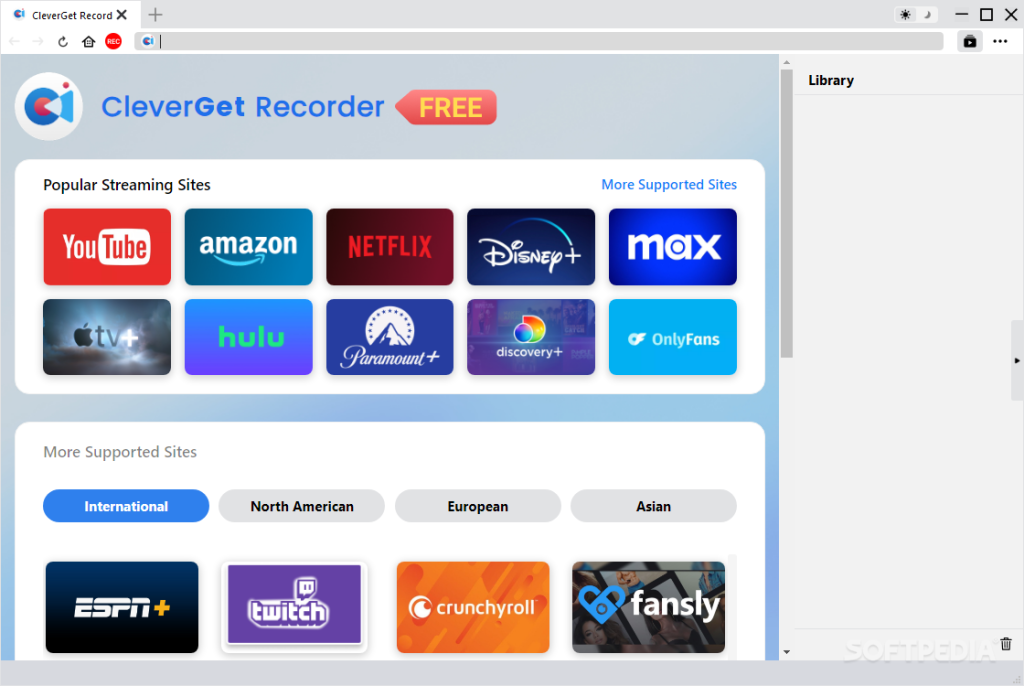Screen dimensions: 1024x686
Task: Collapse the Library panel side arrow
Action: click(x=1017, y=360)
